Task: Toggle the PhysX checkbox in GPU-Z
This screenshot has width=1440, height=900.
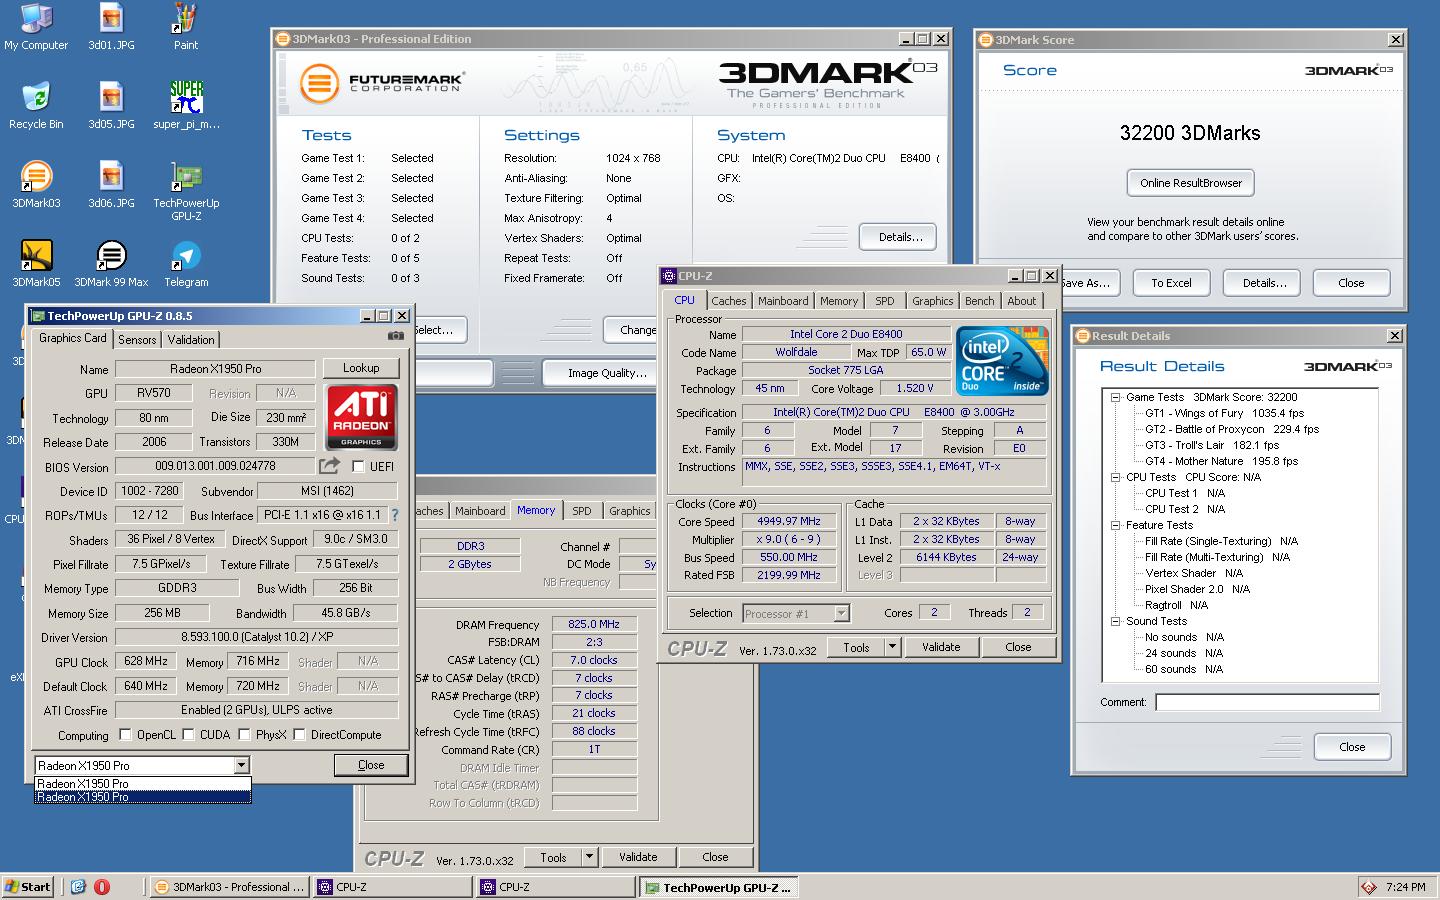Action: [x=244, y=735]
